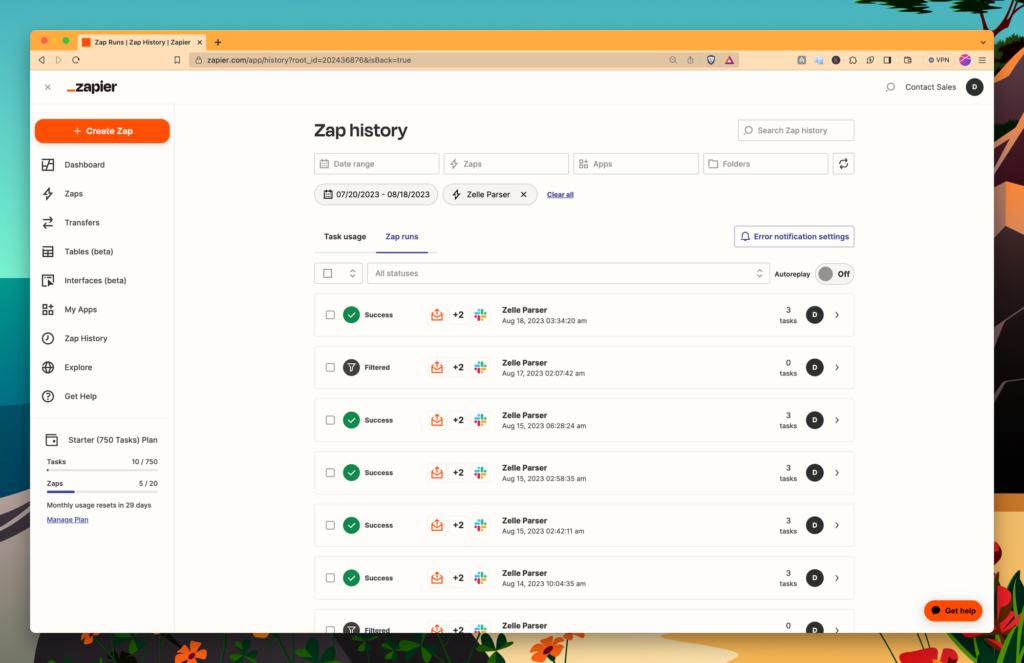1024x663 pixels.
Task: Open the Manage Plan link
Action: coord(67,519)
